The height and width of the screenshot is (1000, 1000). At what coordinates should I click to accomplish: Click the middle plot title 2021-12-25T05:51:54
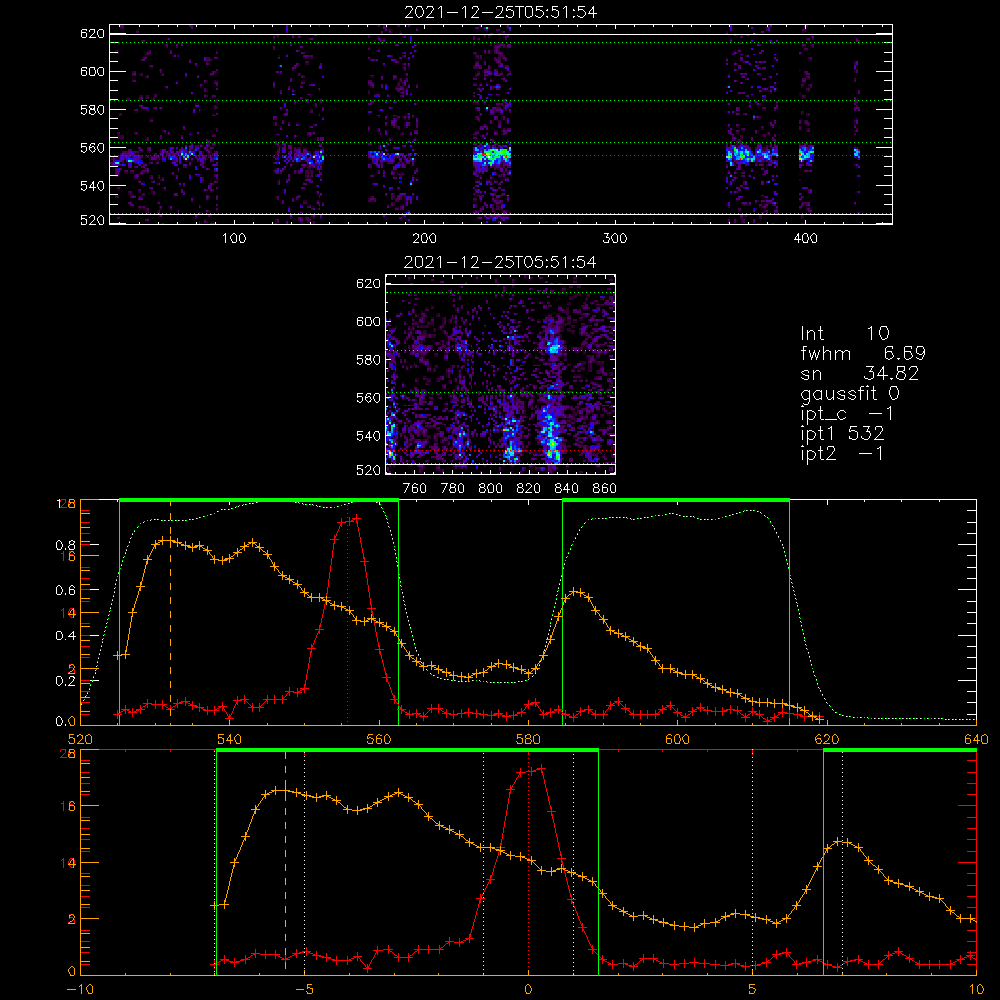500,262
